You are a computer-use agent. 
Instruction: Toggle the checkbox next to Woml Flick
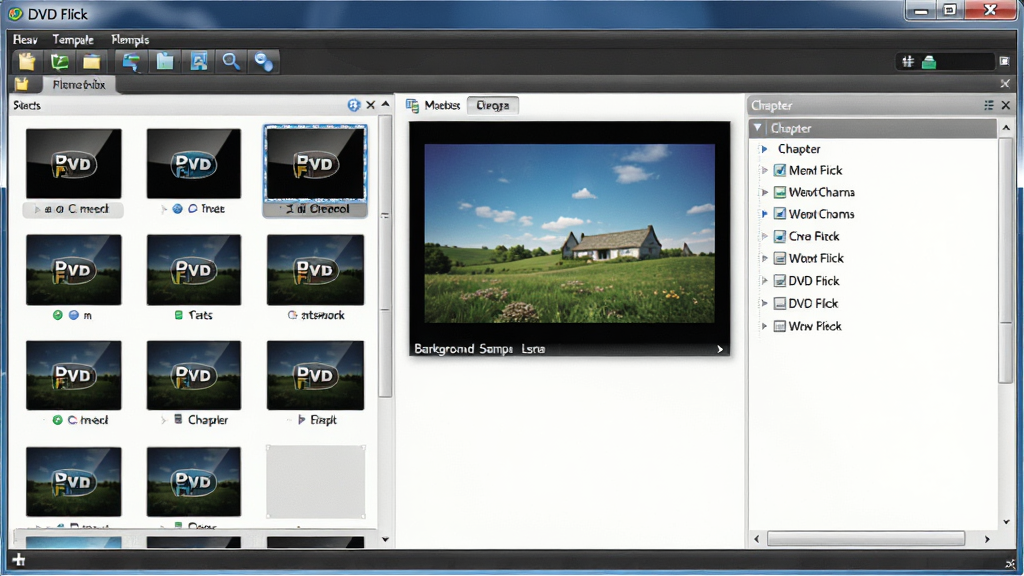tap(780, 259)
